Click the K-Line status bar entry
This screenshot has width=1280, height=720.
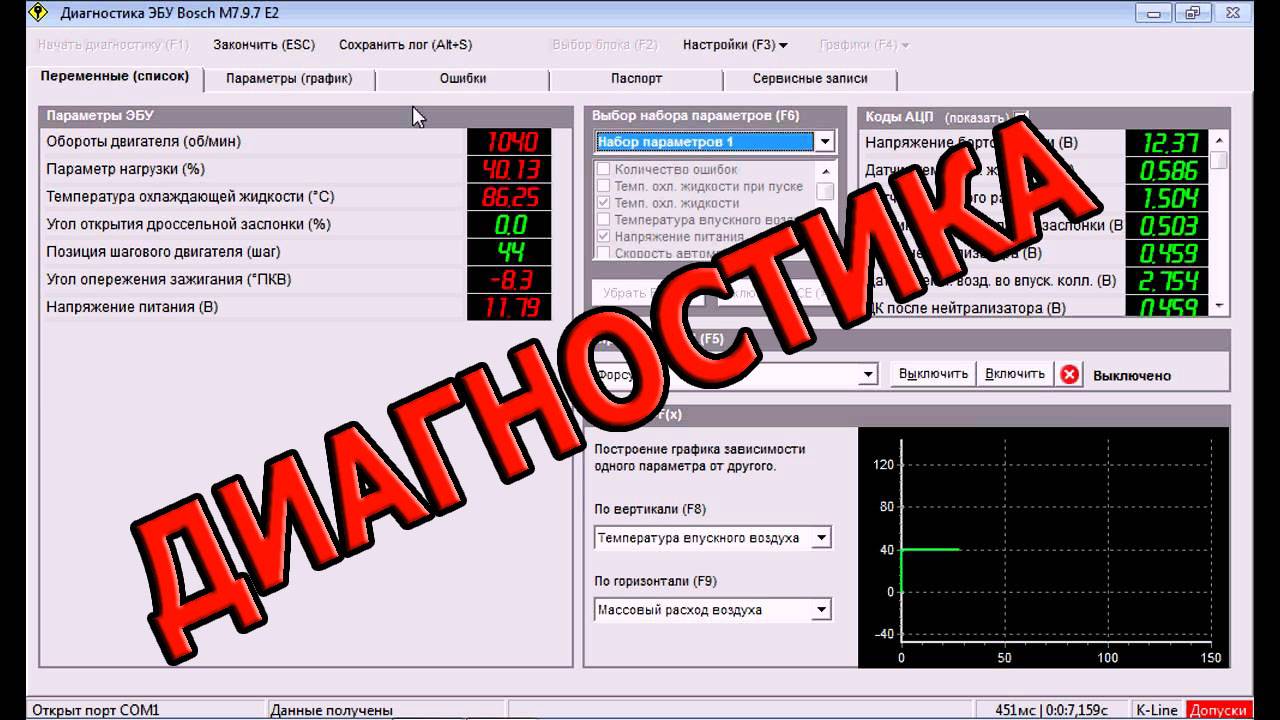(1157, 710)
